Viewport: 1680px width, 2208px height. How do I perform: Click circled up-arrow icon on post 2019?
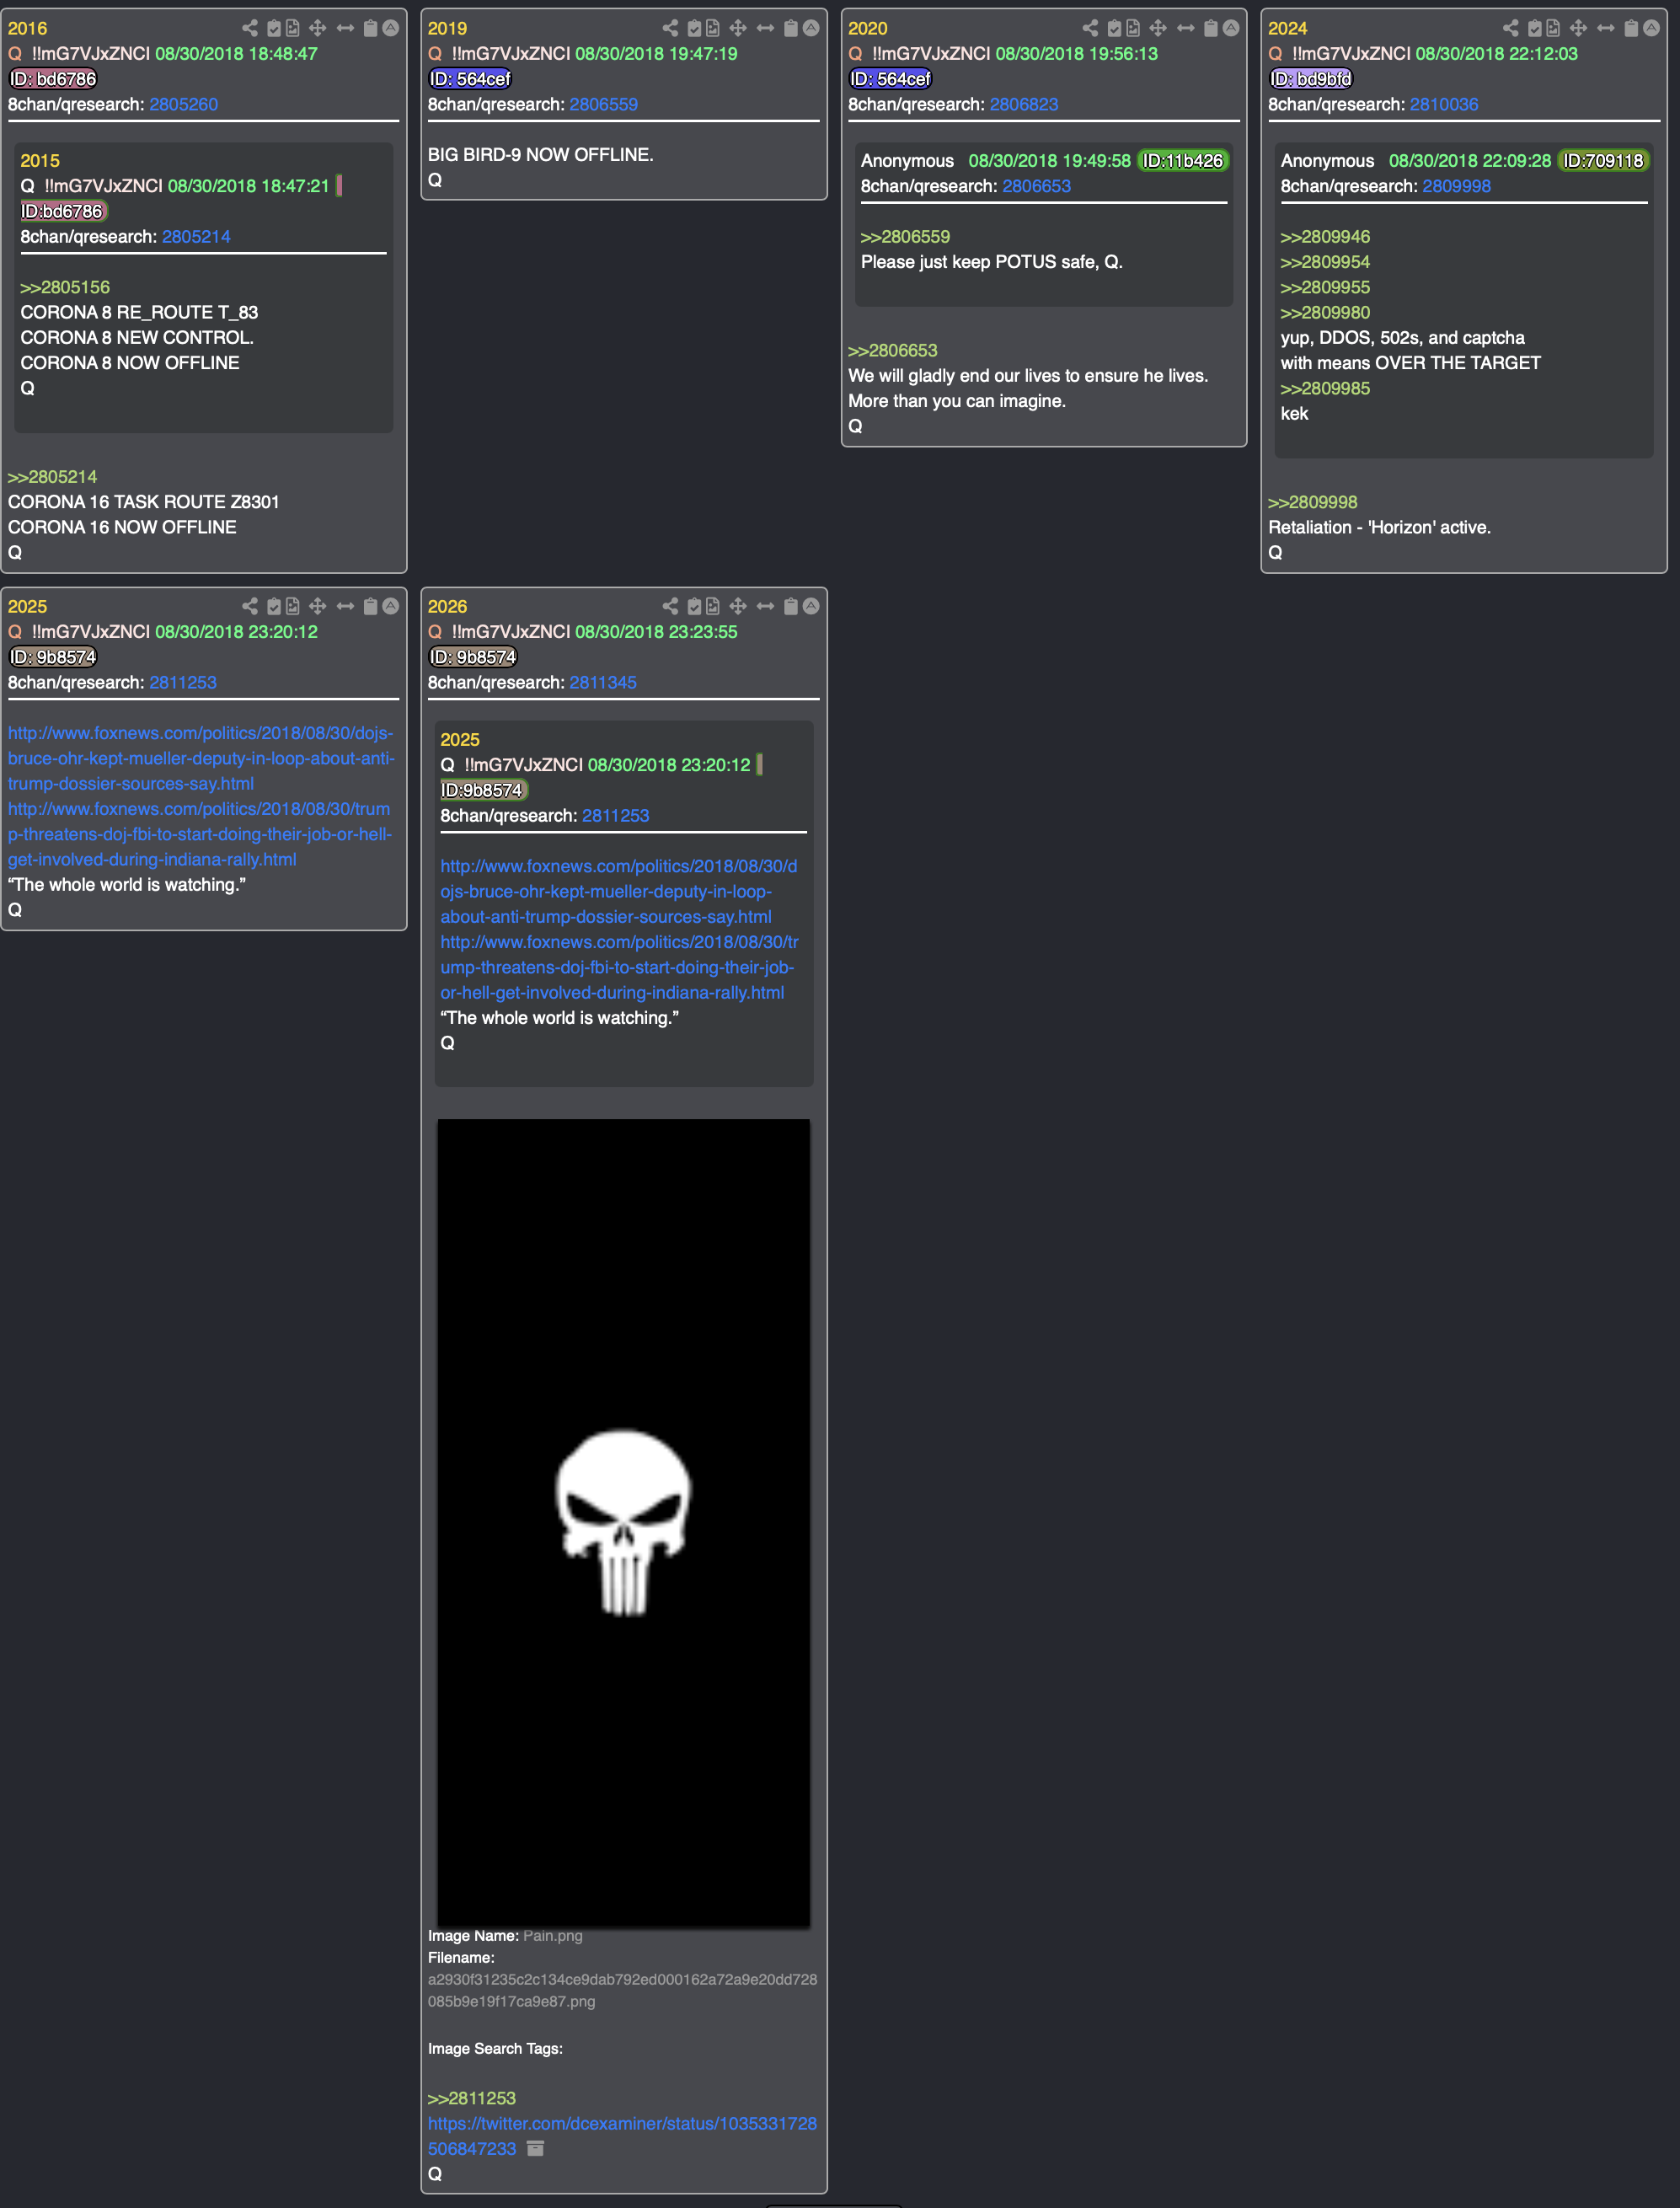[x=811, y=28]
